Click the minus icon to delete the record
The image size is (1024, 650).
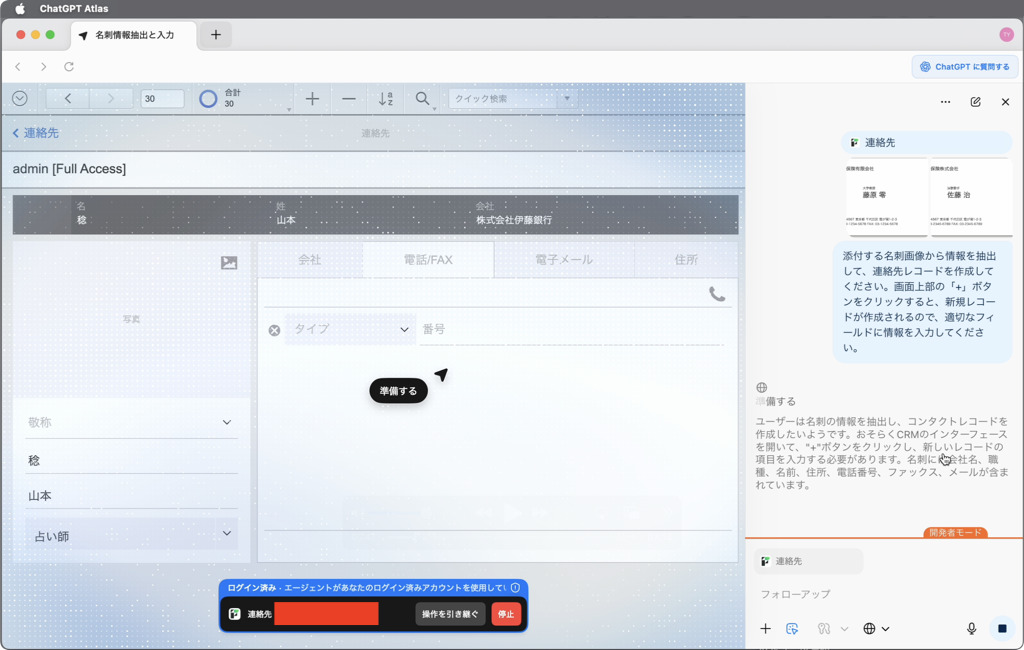(348, 99)
